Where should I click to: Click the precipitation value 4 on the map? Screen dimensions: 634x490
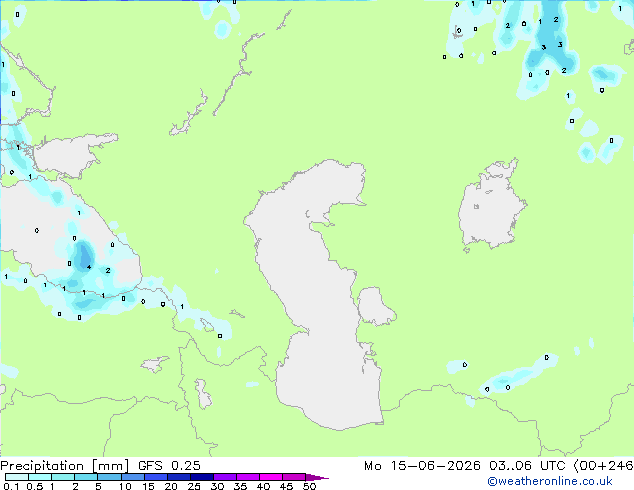pyautogui.click(x=89, y=267)
